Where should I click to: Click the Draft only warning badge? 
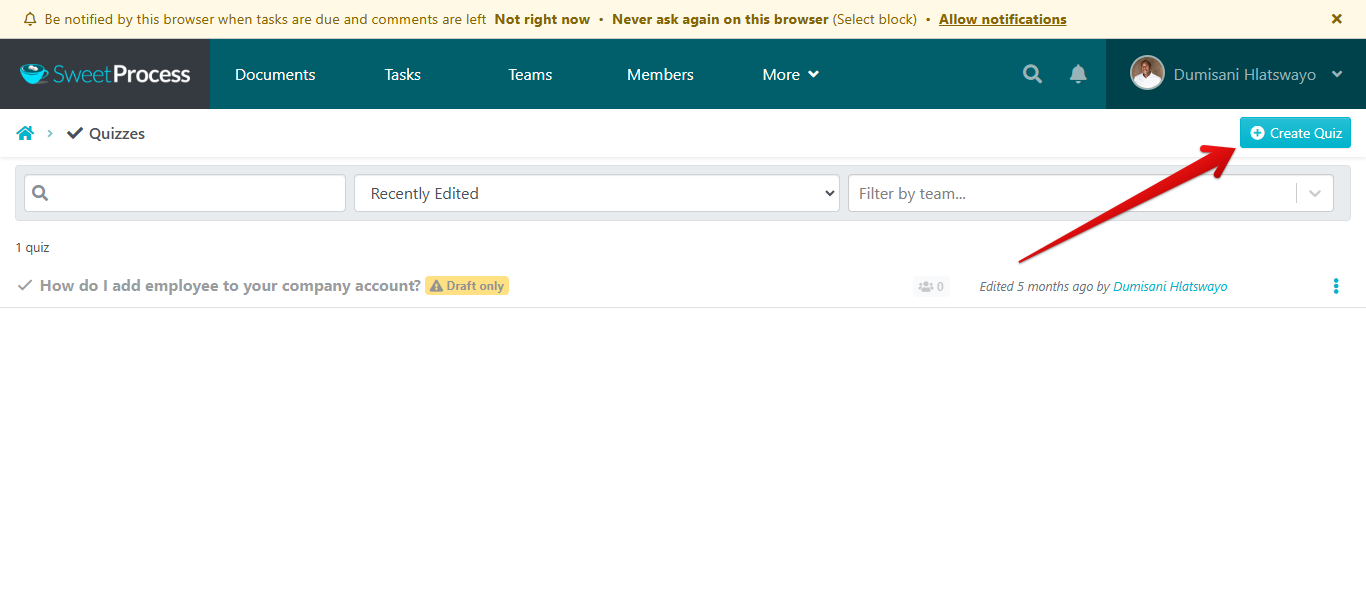(467, 286)
